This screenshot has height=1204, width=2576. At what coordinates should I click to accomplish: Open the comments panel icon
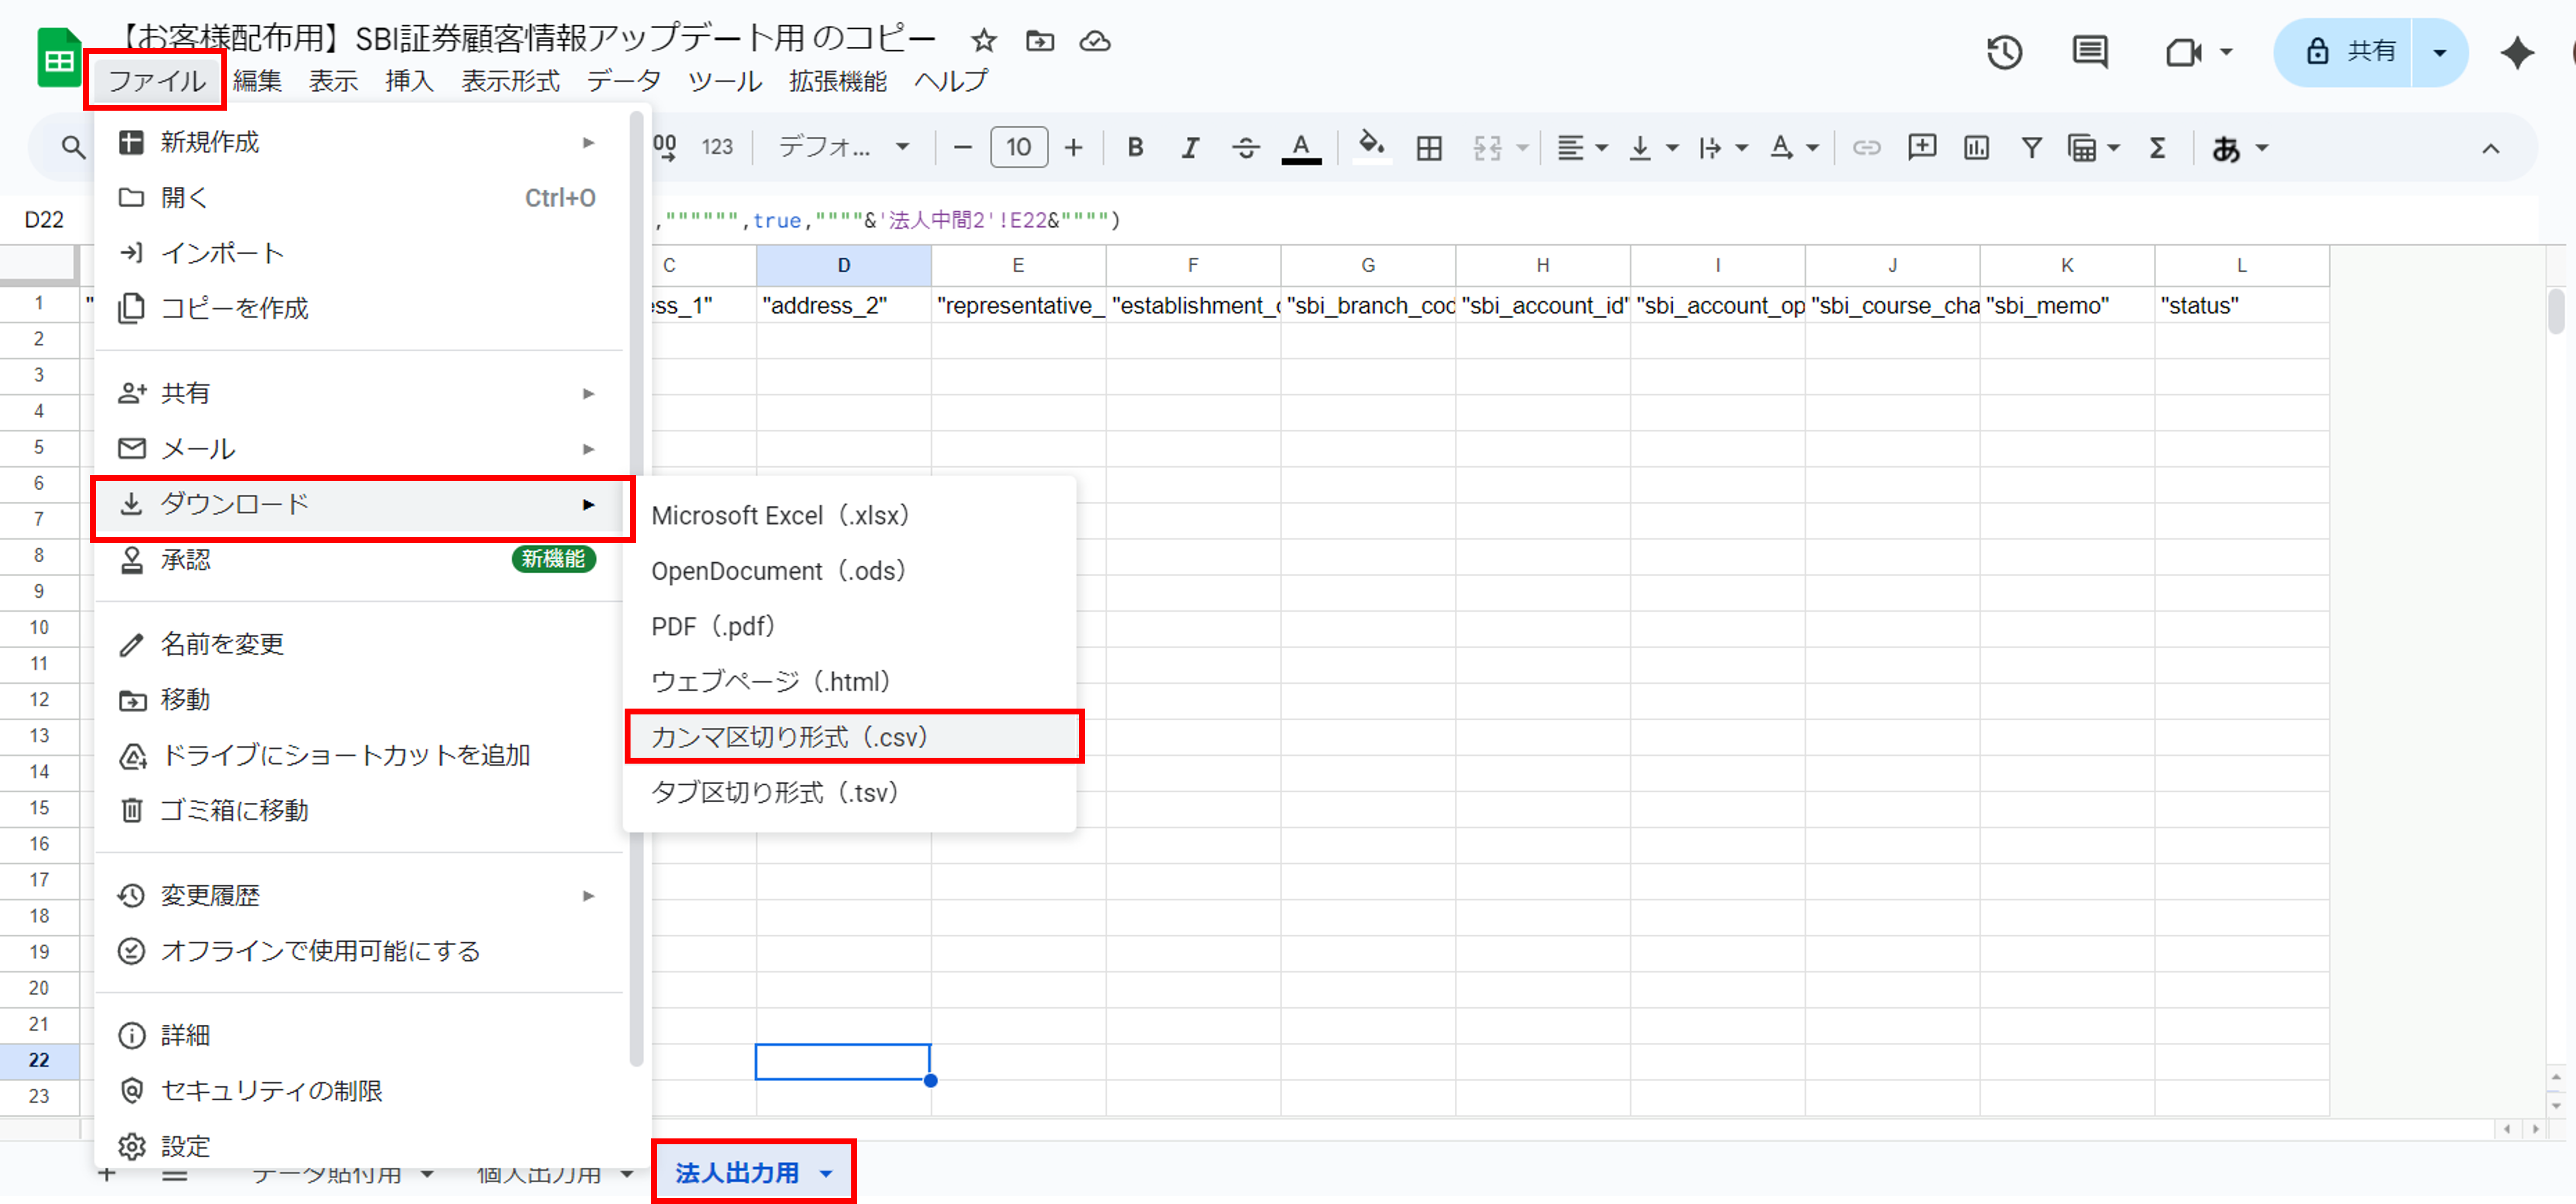pyautogui.click(x=2089, y=52)
